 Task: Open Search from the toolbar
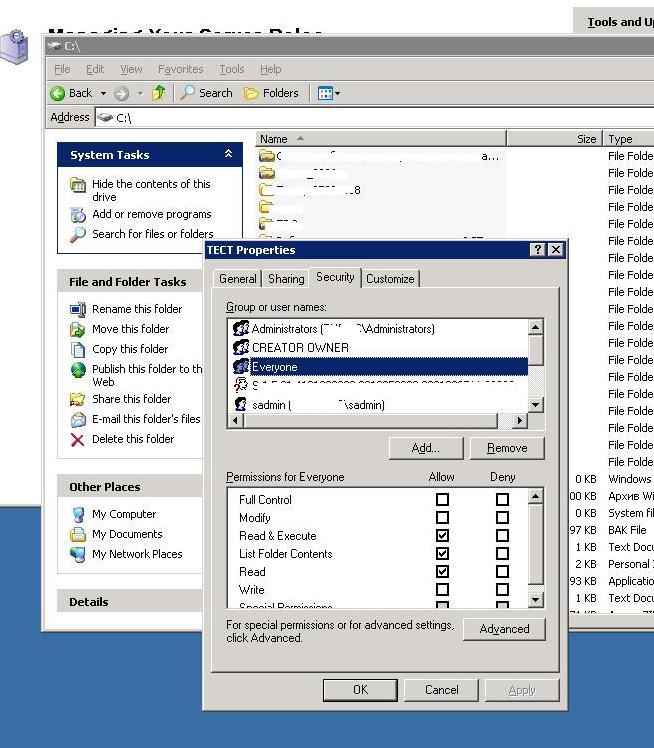(206, 93)
